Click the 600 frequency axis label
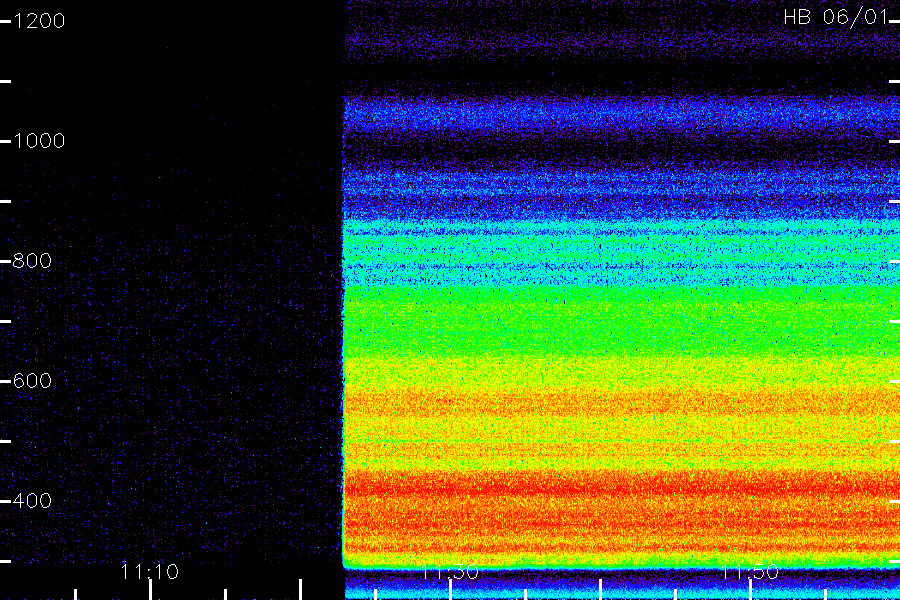 coord(32,381)
